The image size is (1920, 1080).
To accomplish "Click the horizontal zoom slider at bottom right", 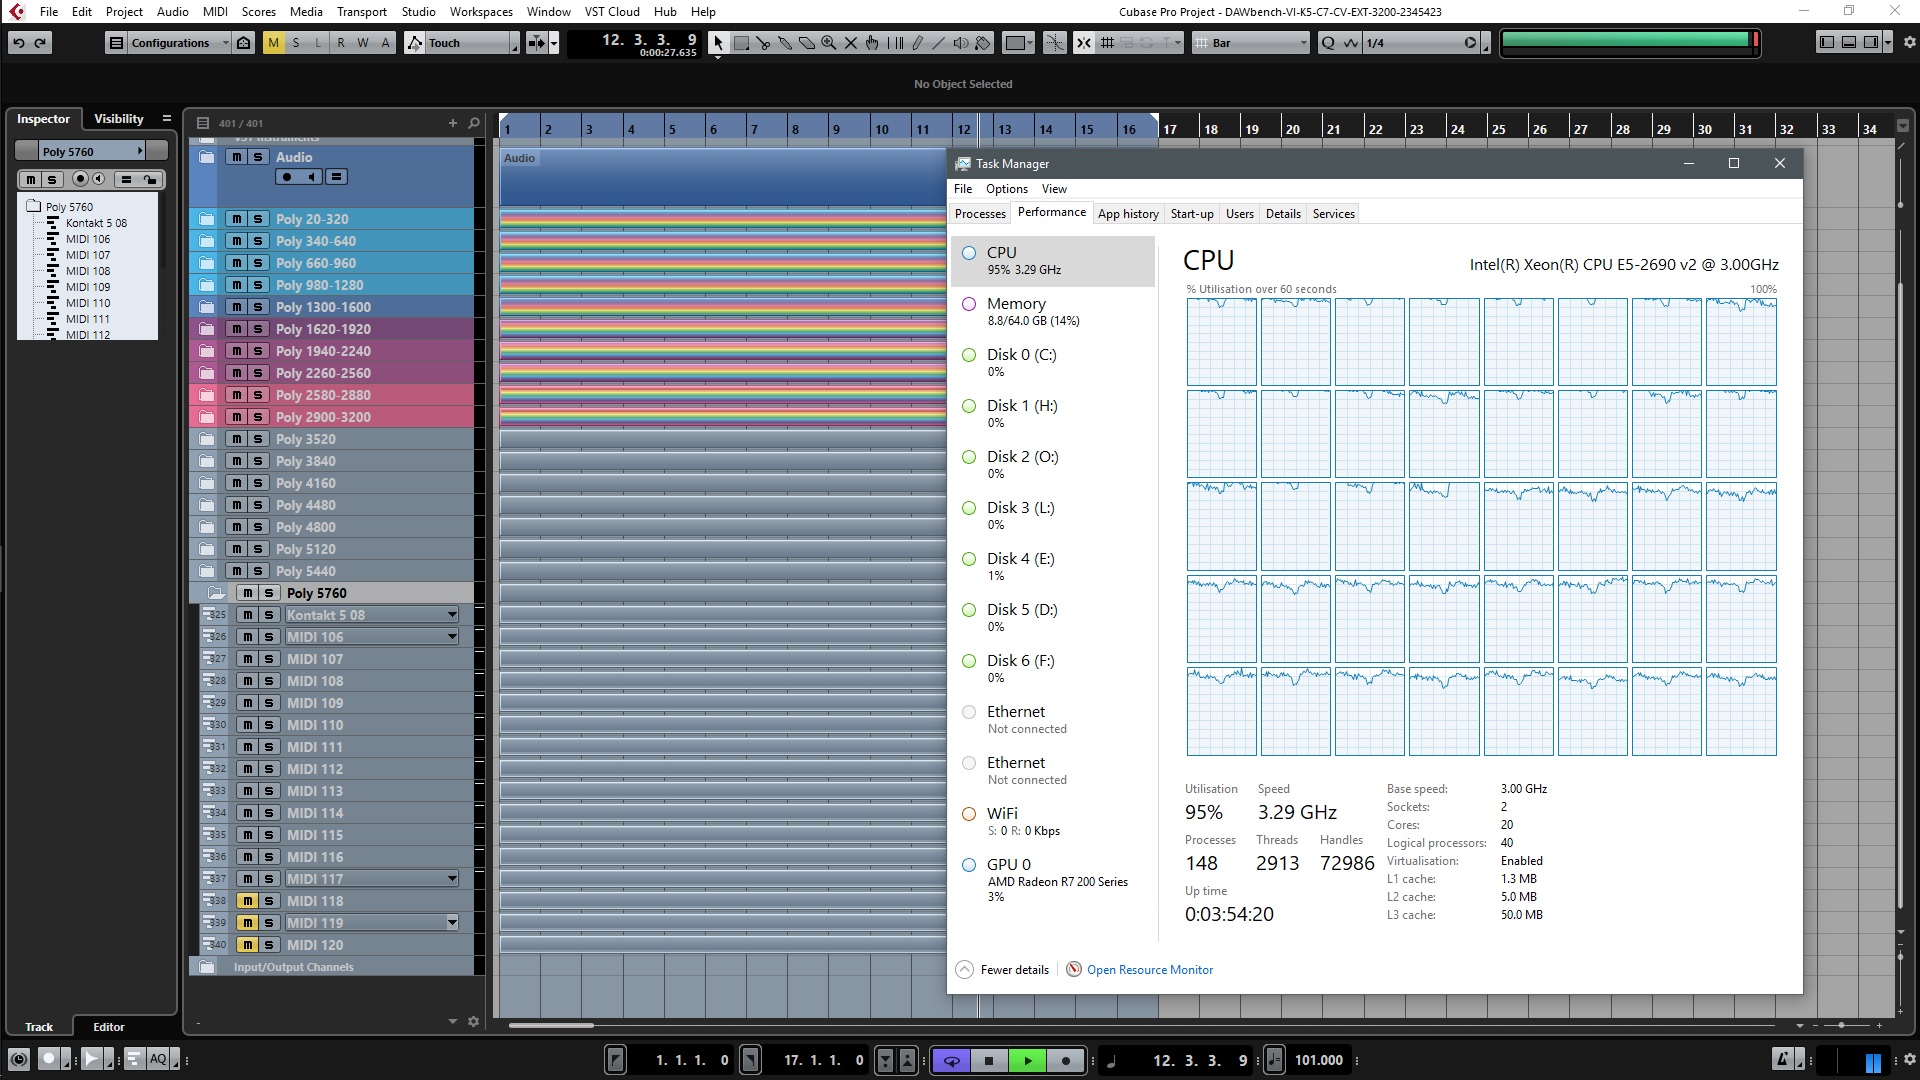I will click(x=1841, y=1026).
